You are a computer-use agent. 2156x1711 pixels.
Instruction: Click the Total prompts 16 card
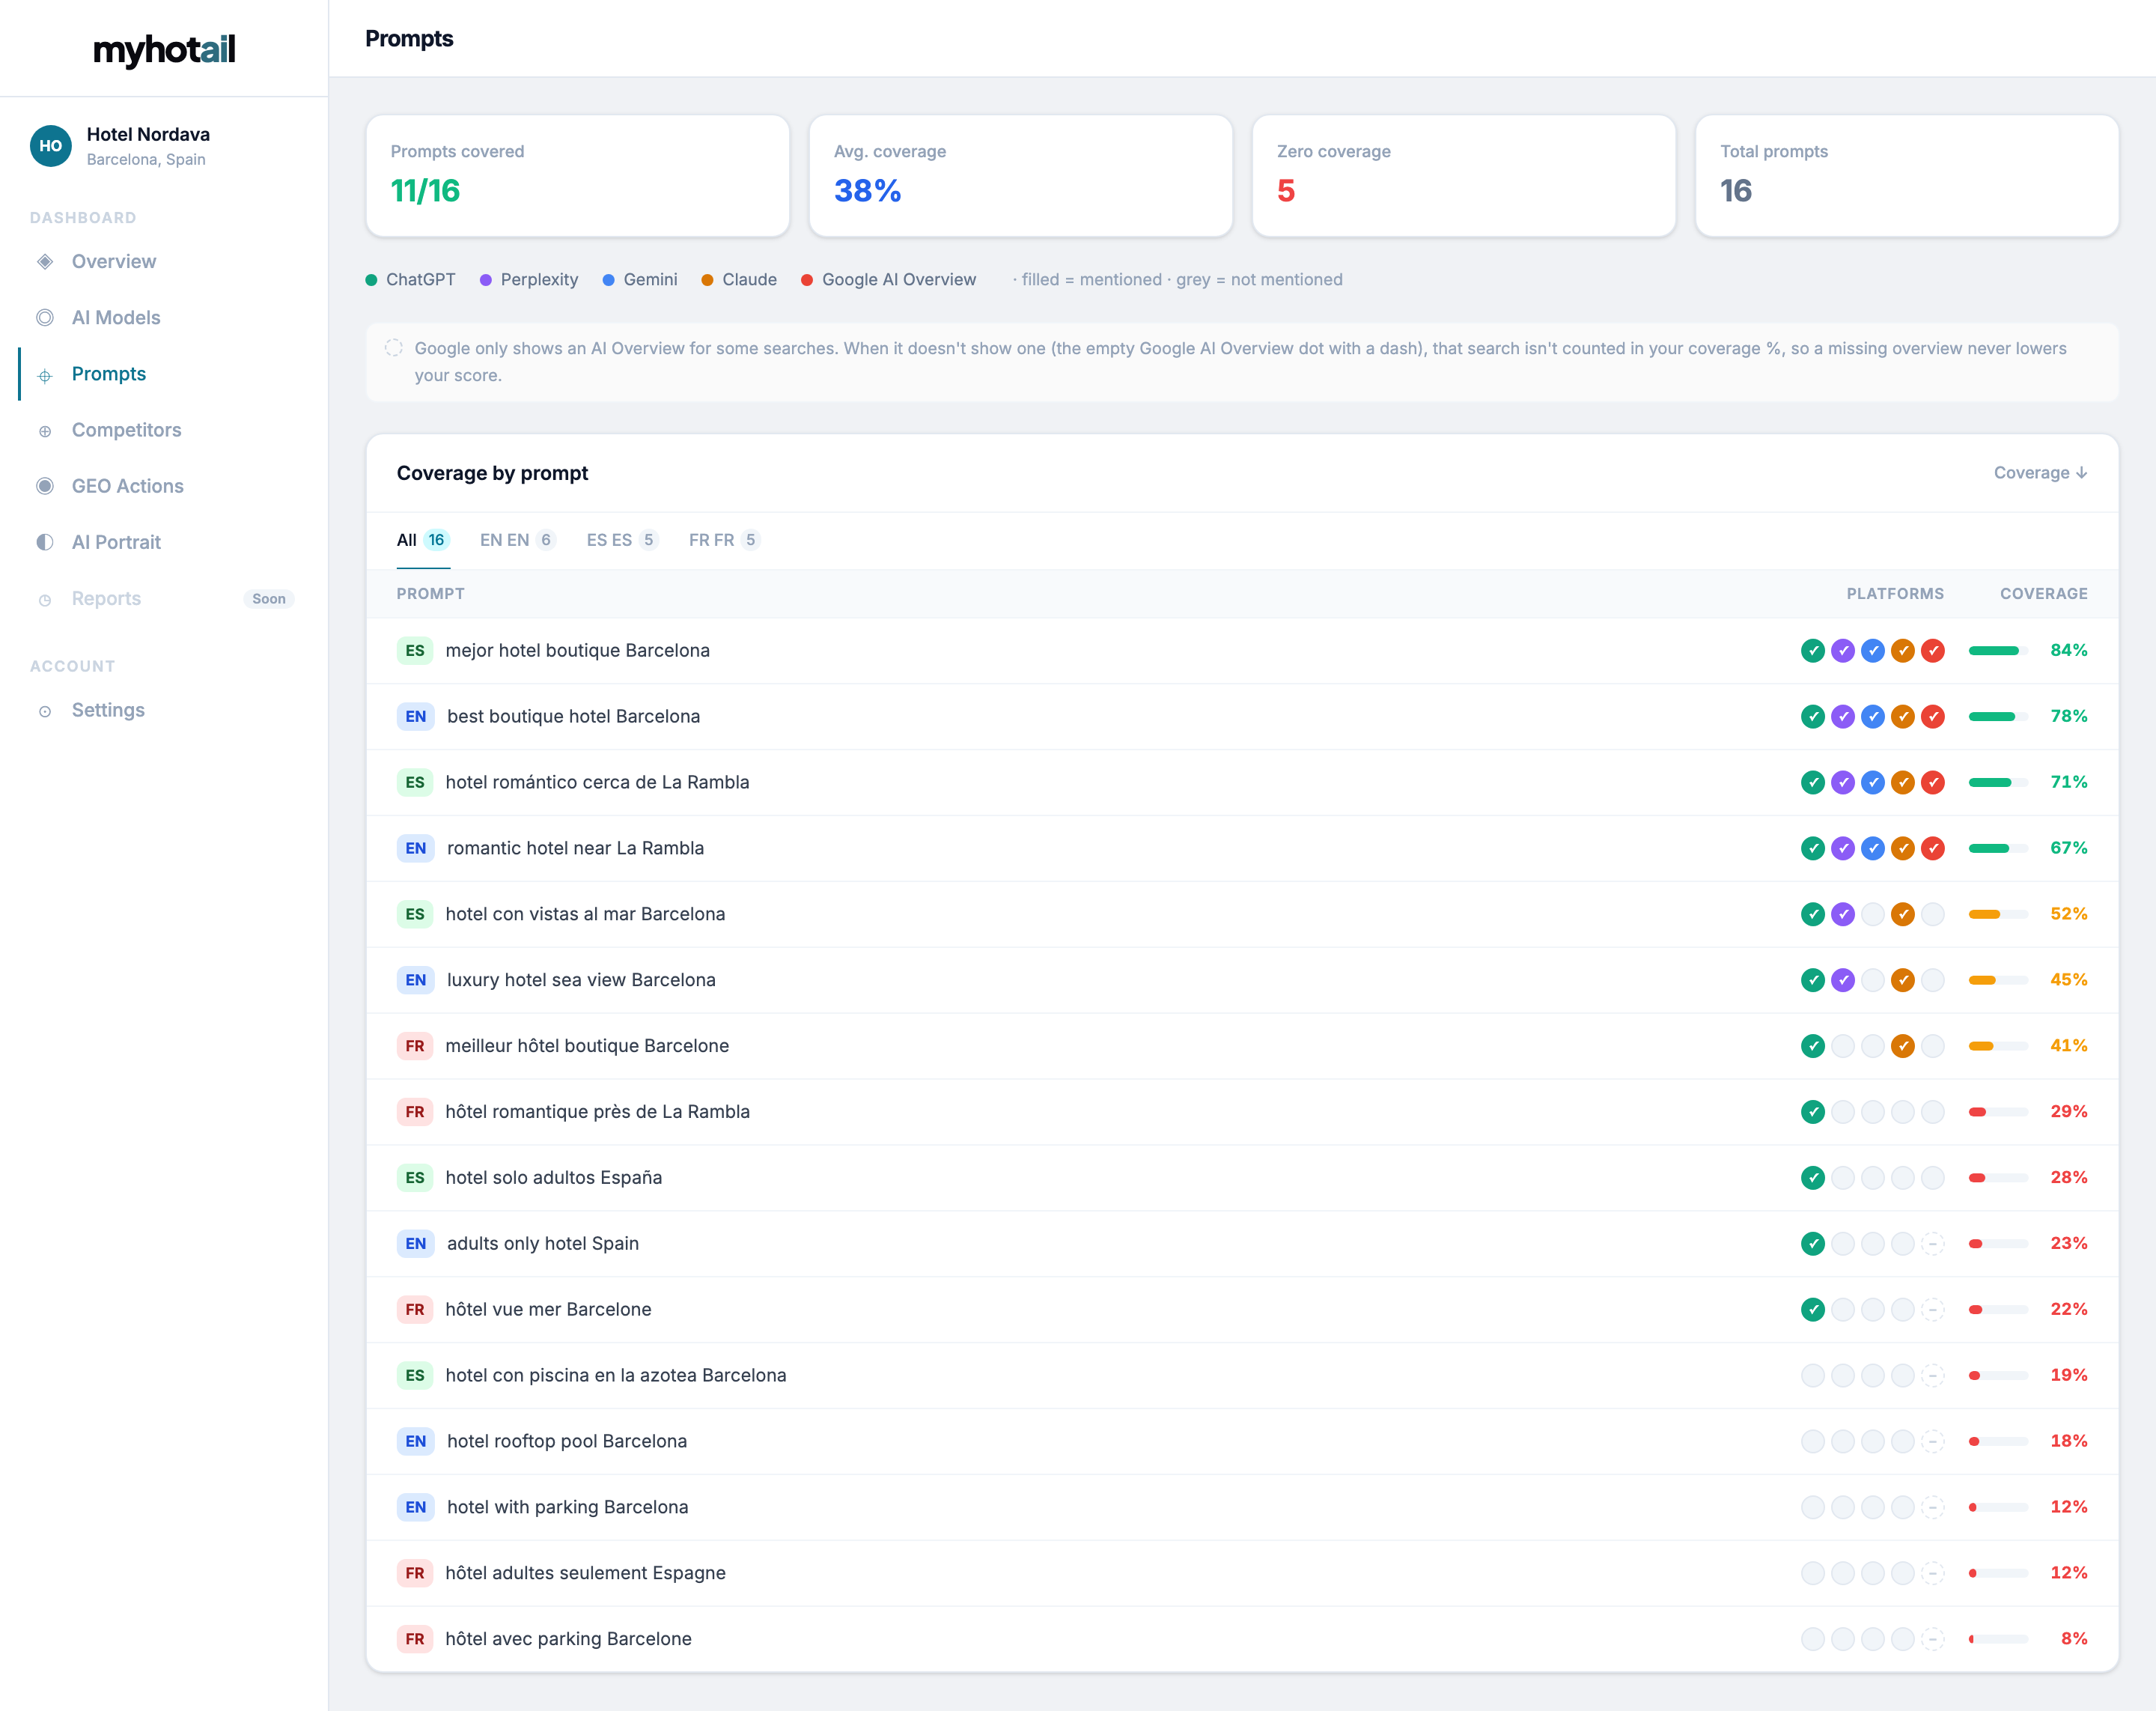1907,176
